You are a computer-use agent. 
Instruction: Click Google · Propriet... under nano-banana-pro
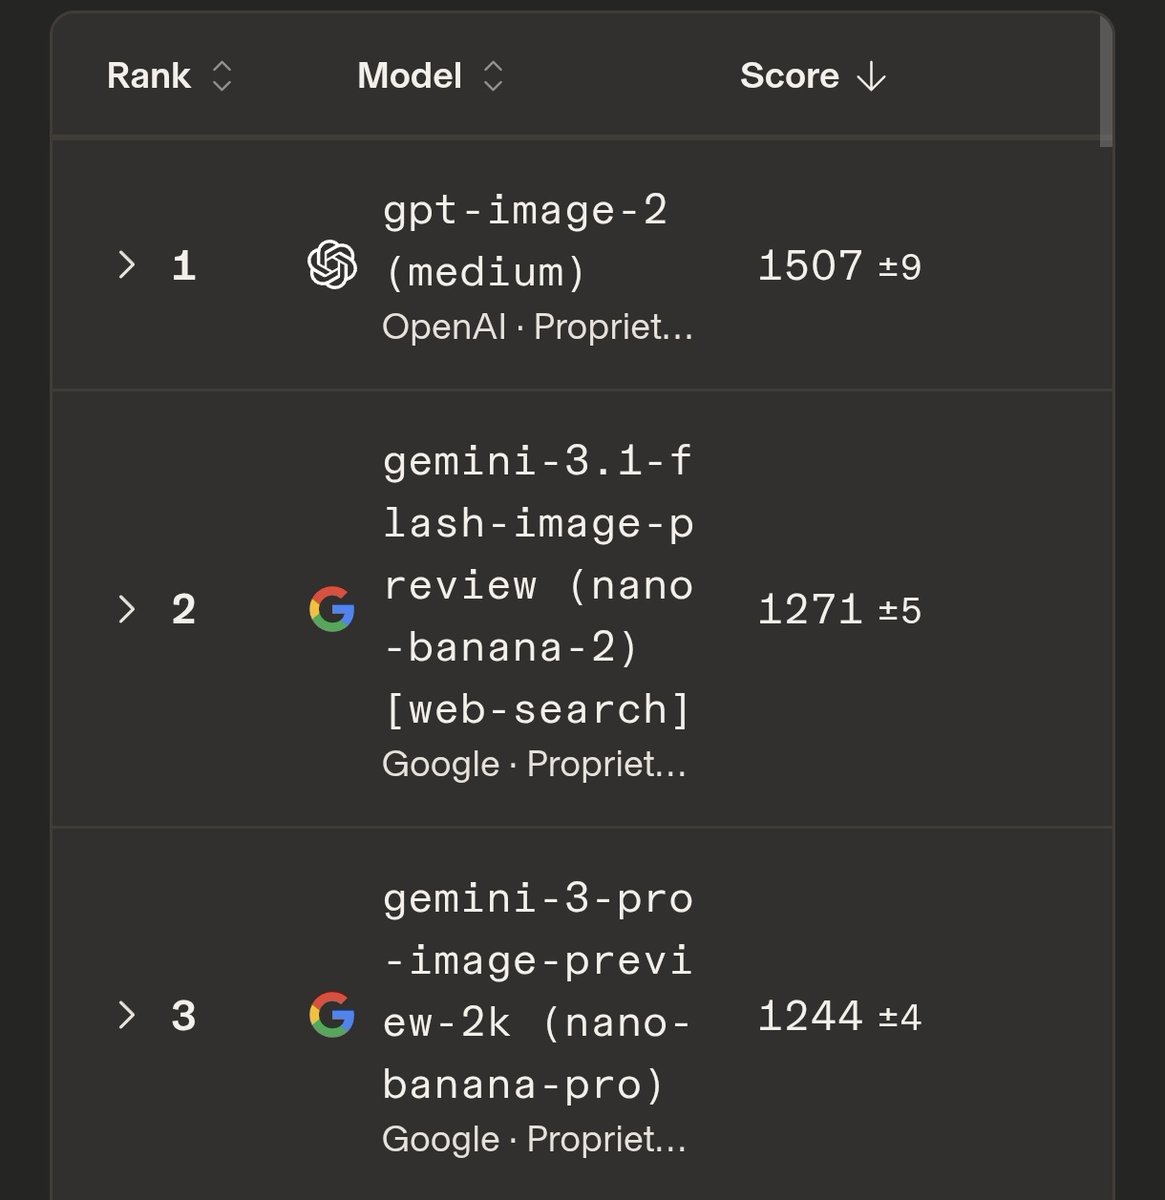click(x=534, y=1139)
